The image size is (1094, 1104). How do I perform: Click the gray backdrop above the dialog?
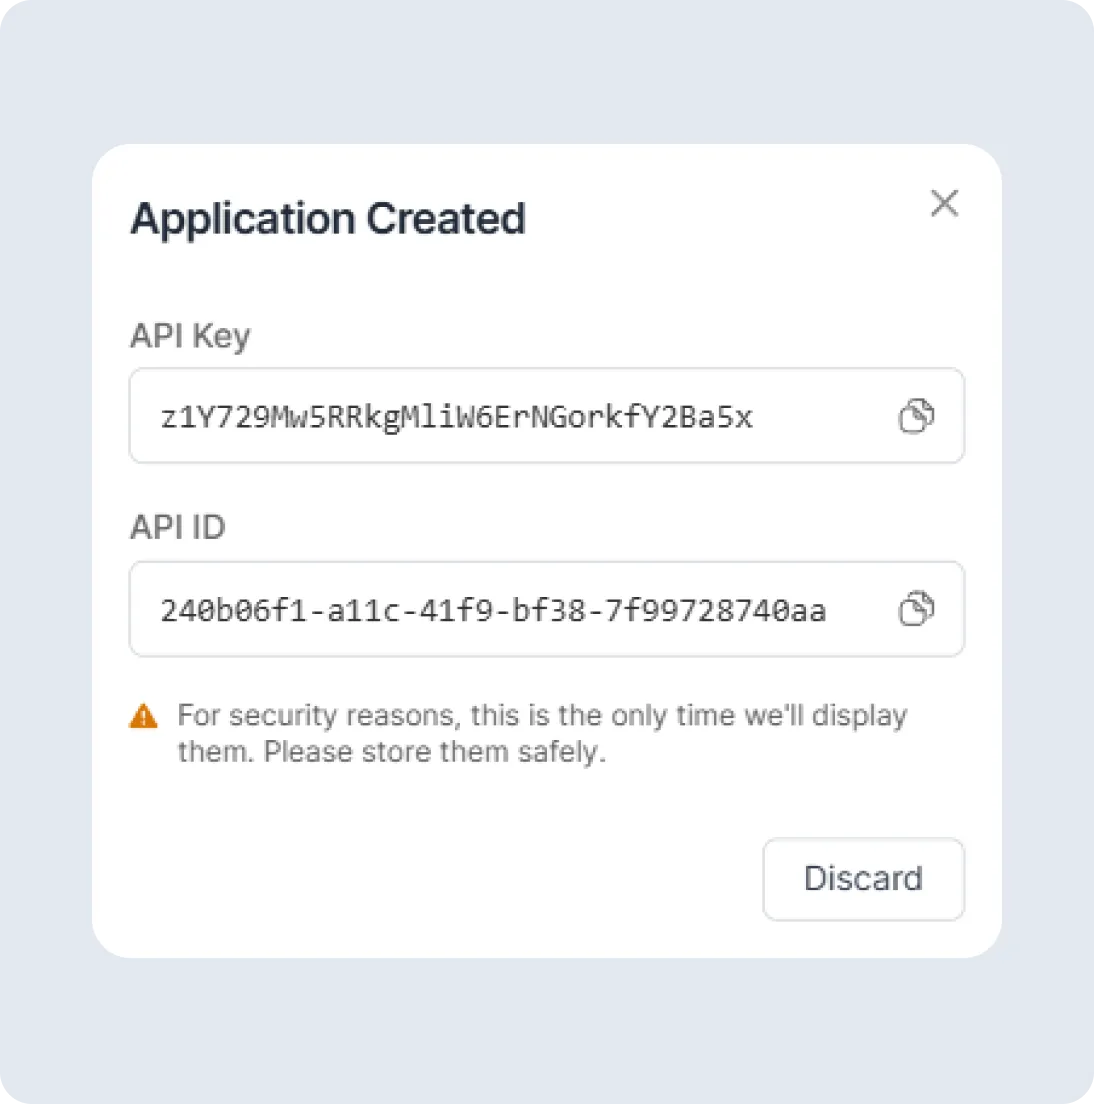(547, 70)
